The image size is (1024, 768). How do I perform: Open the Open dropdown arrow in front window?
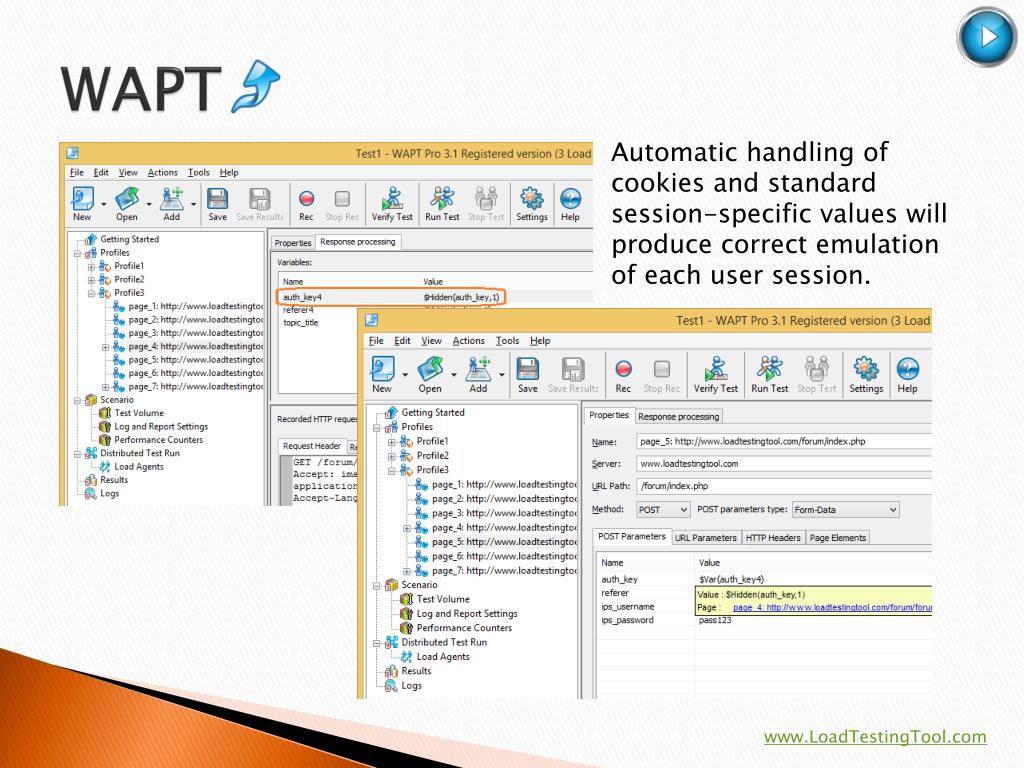(454, 375)
